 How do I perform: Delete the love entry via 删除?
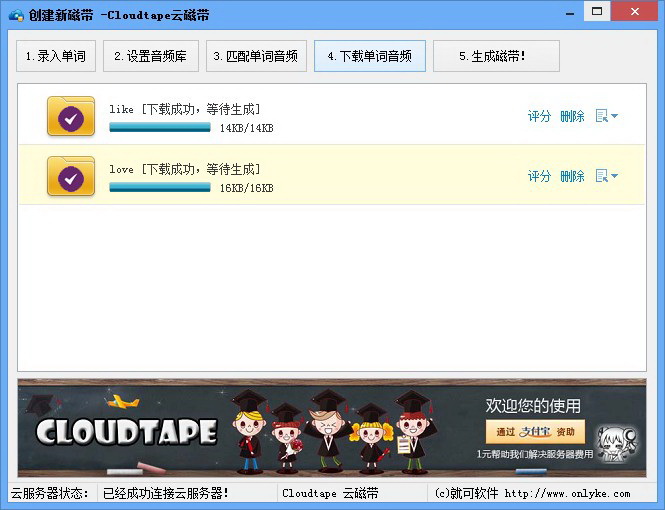tap(572, 176)
